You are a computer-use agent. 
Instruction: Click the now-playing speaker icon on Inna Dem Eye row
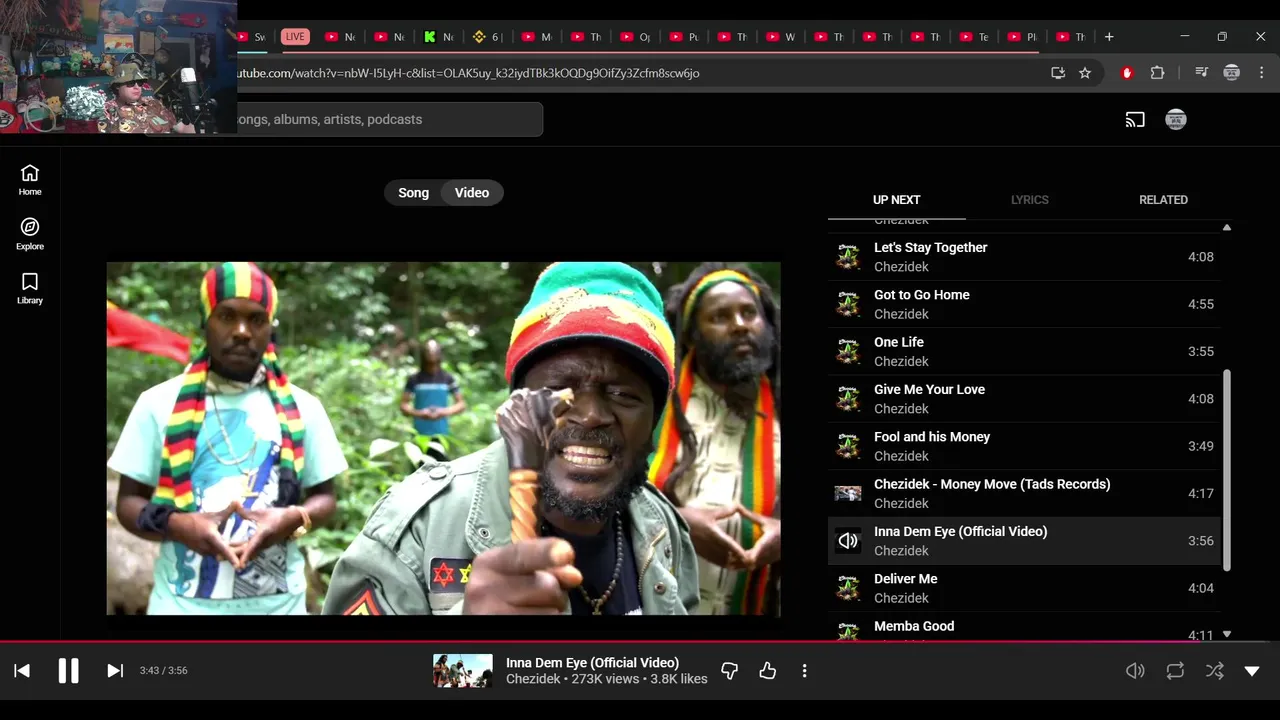(848, 541)
